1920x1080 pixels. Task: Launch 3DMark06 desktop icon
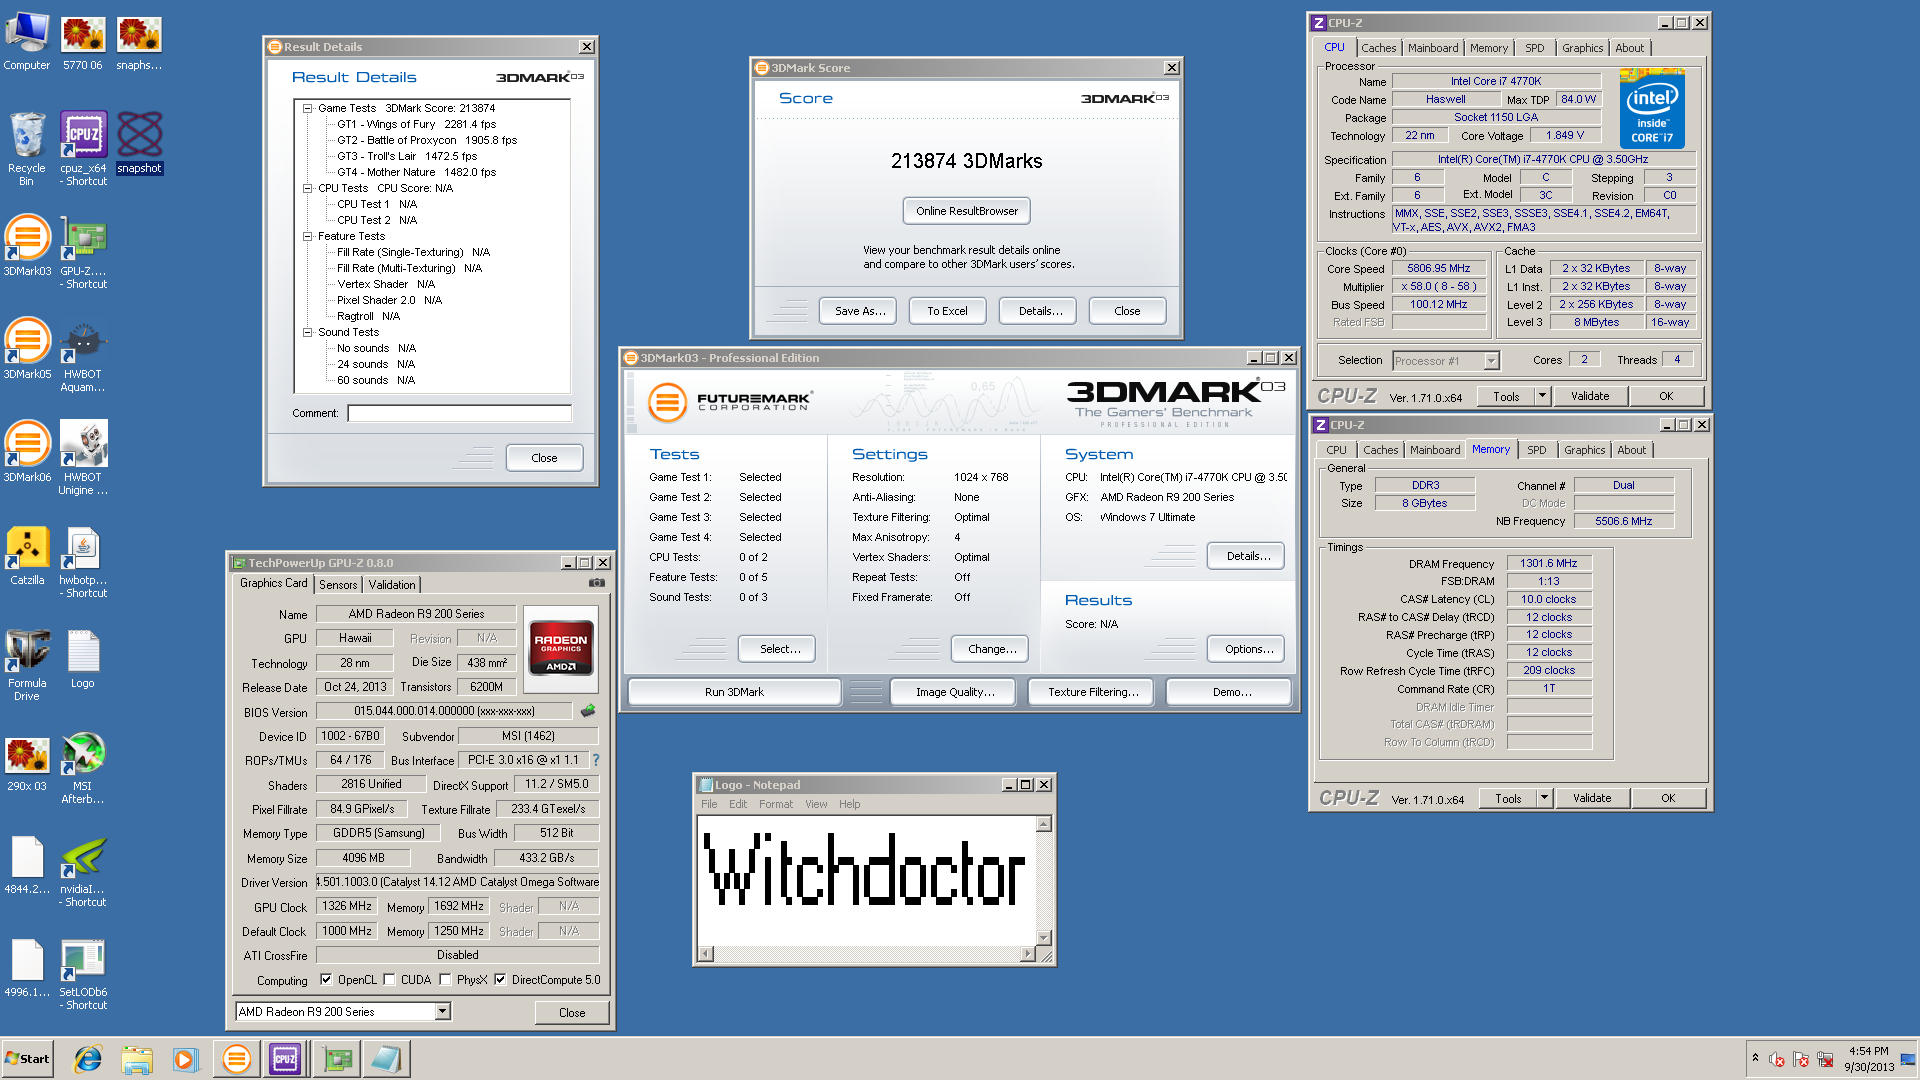[x=27, y=451]
